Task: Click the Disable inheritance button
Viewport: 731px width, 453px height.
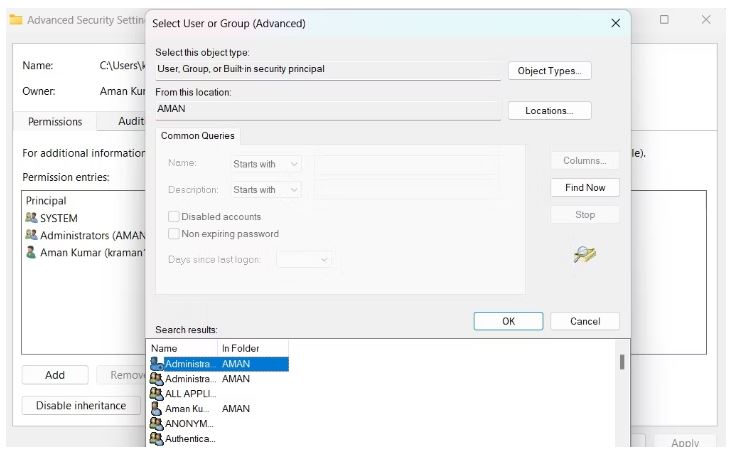Action: click(x=81, y=405)
